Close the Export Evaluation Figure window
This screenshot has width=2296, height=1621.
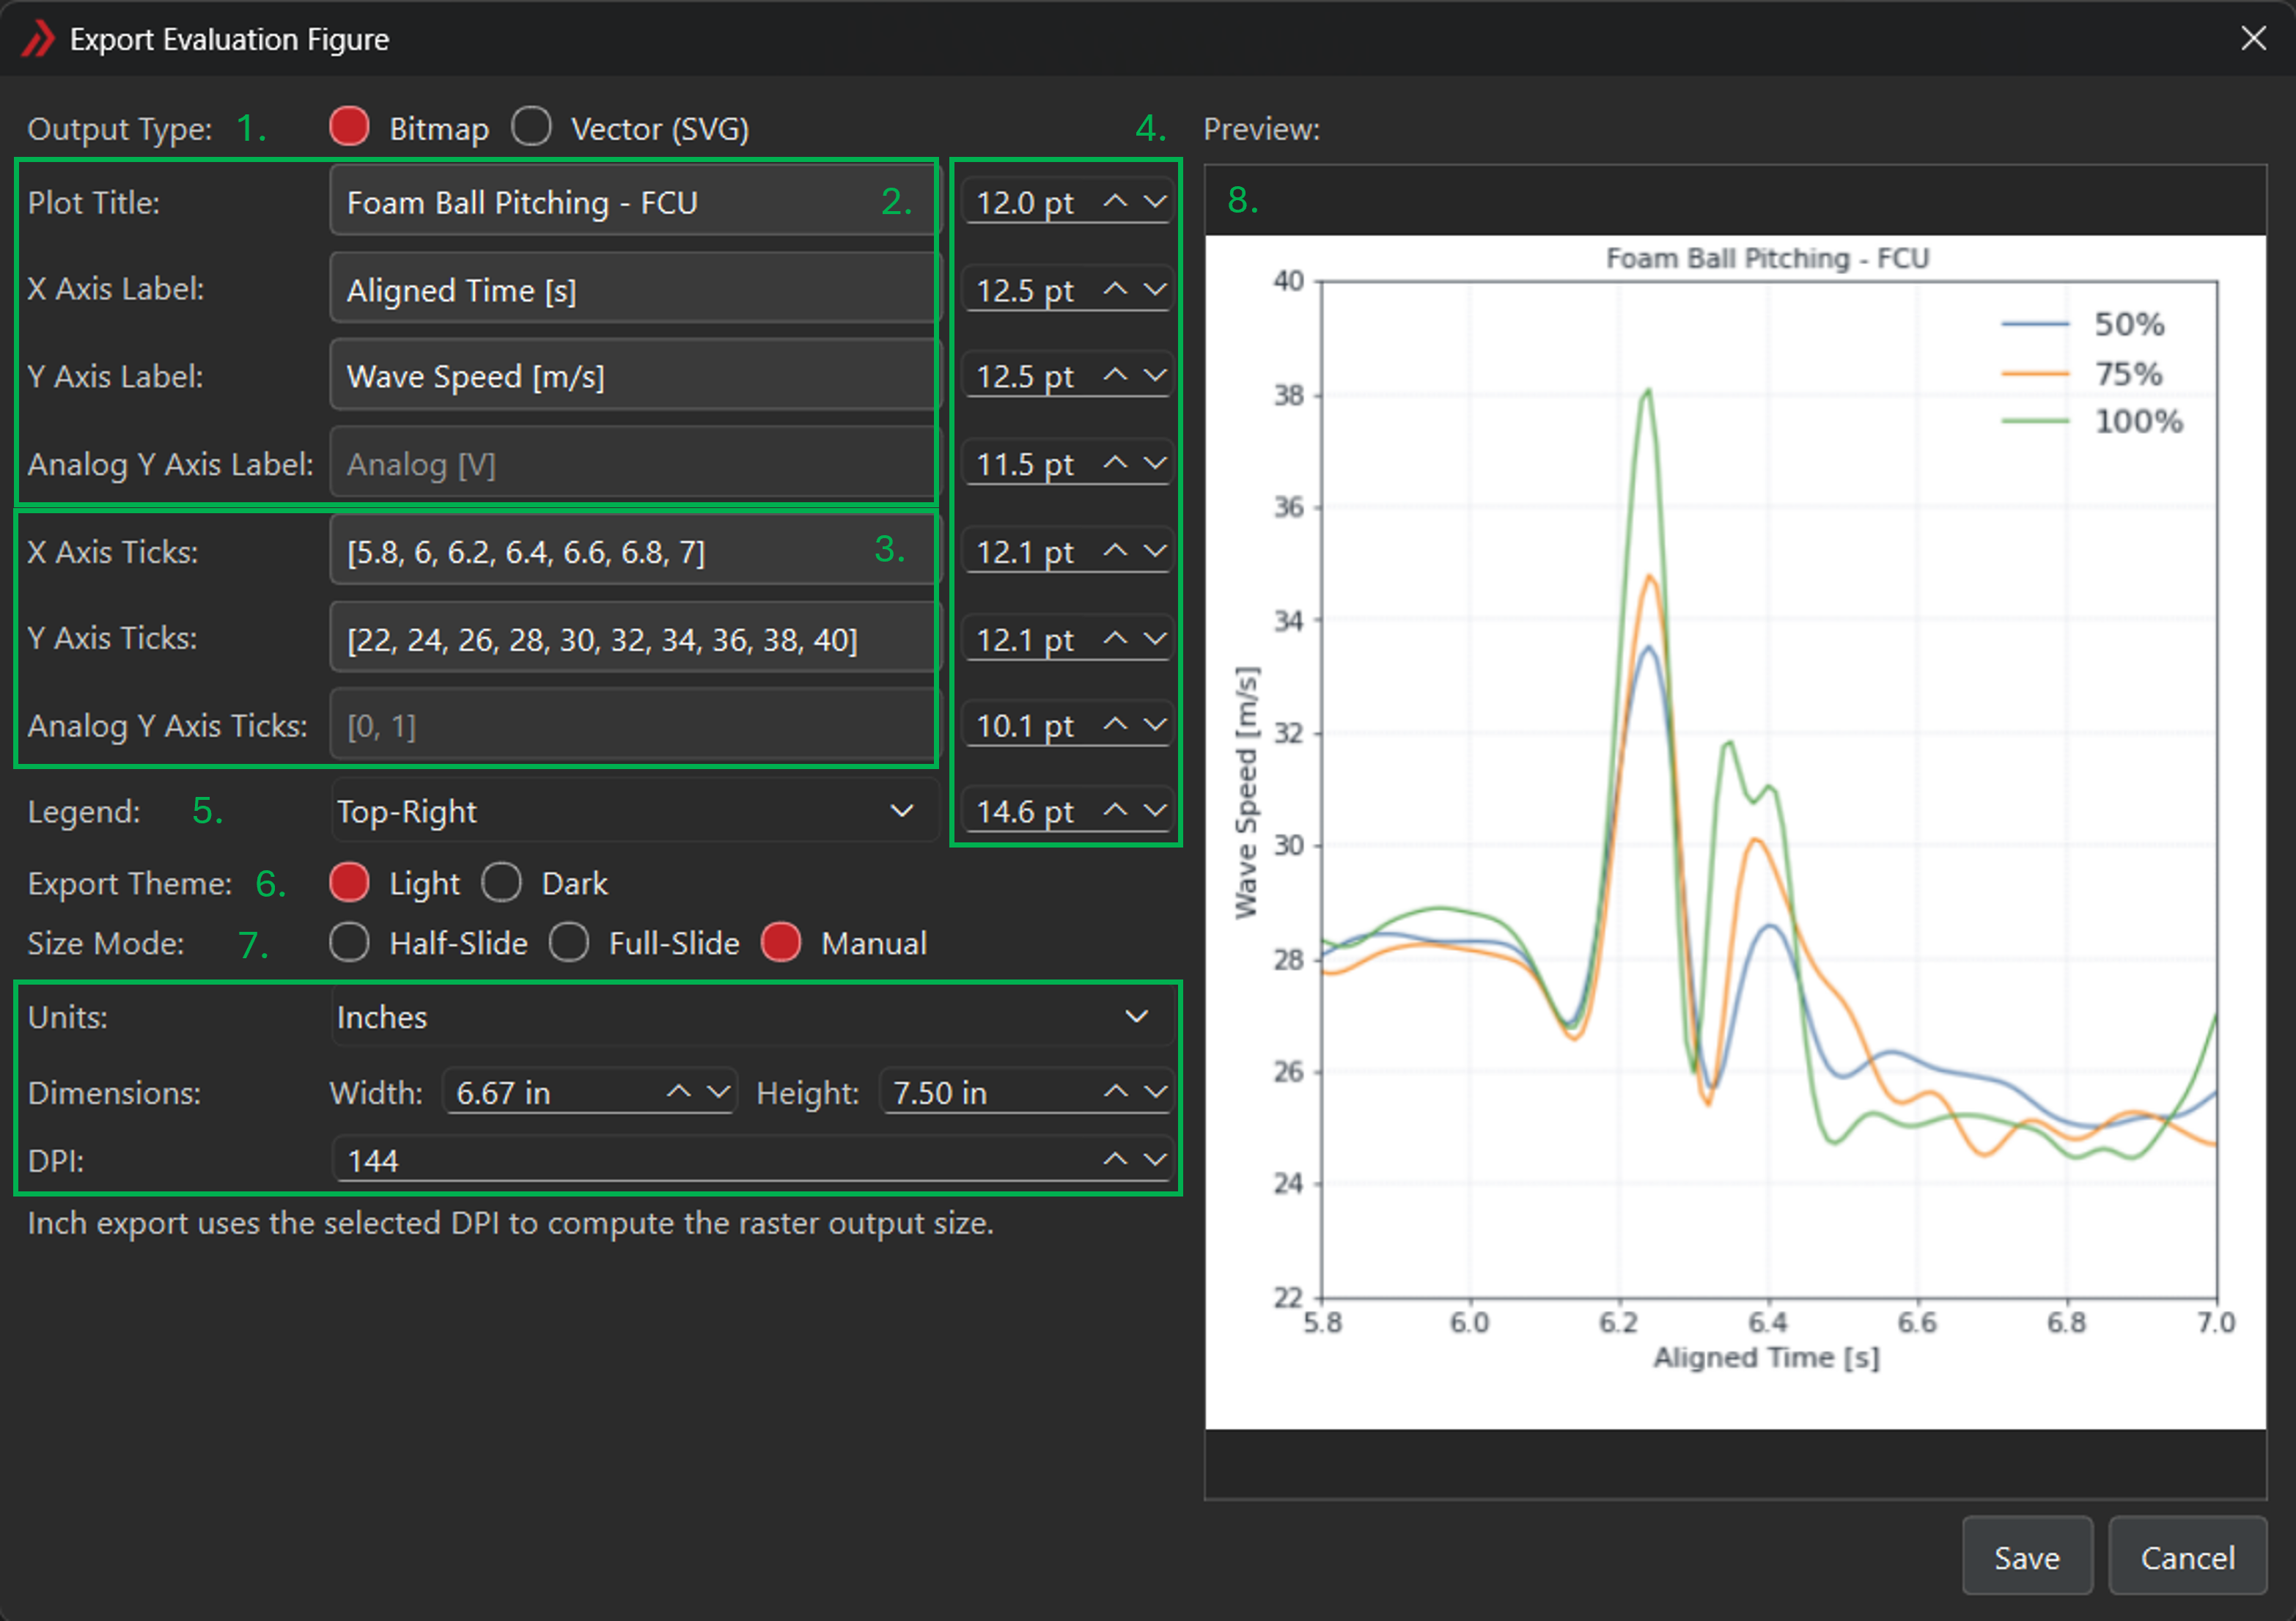coord(2253,38)
